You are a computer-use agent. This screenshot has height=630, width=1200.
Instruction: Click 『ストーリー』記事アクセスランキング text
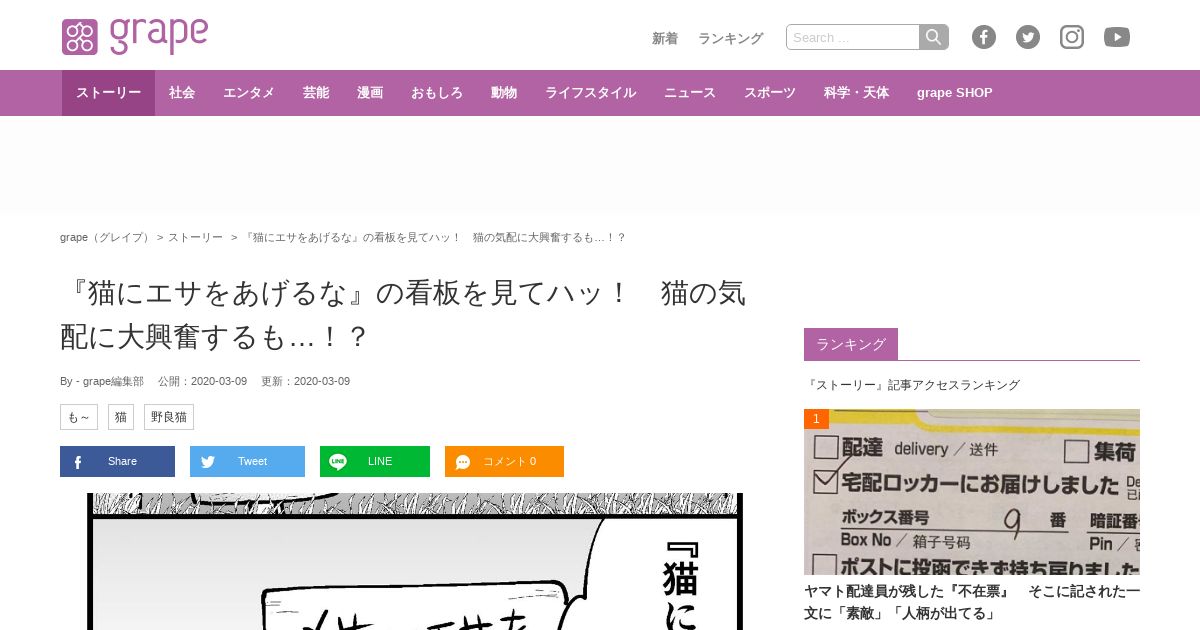[x=912, y=385]
